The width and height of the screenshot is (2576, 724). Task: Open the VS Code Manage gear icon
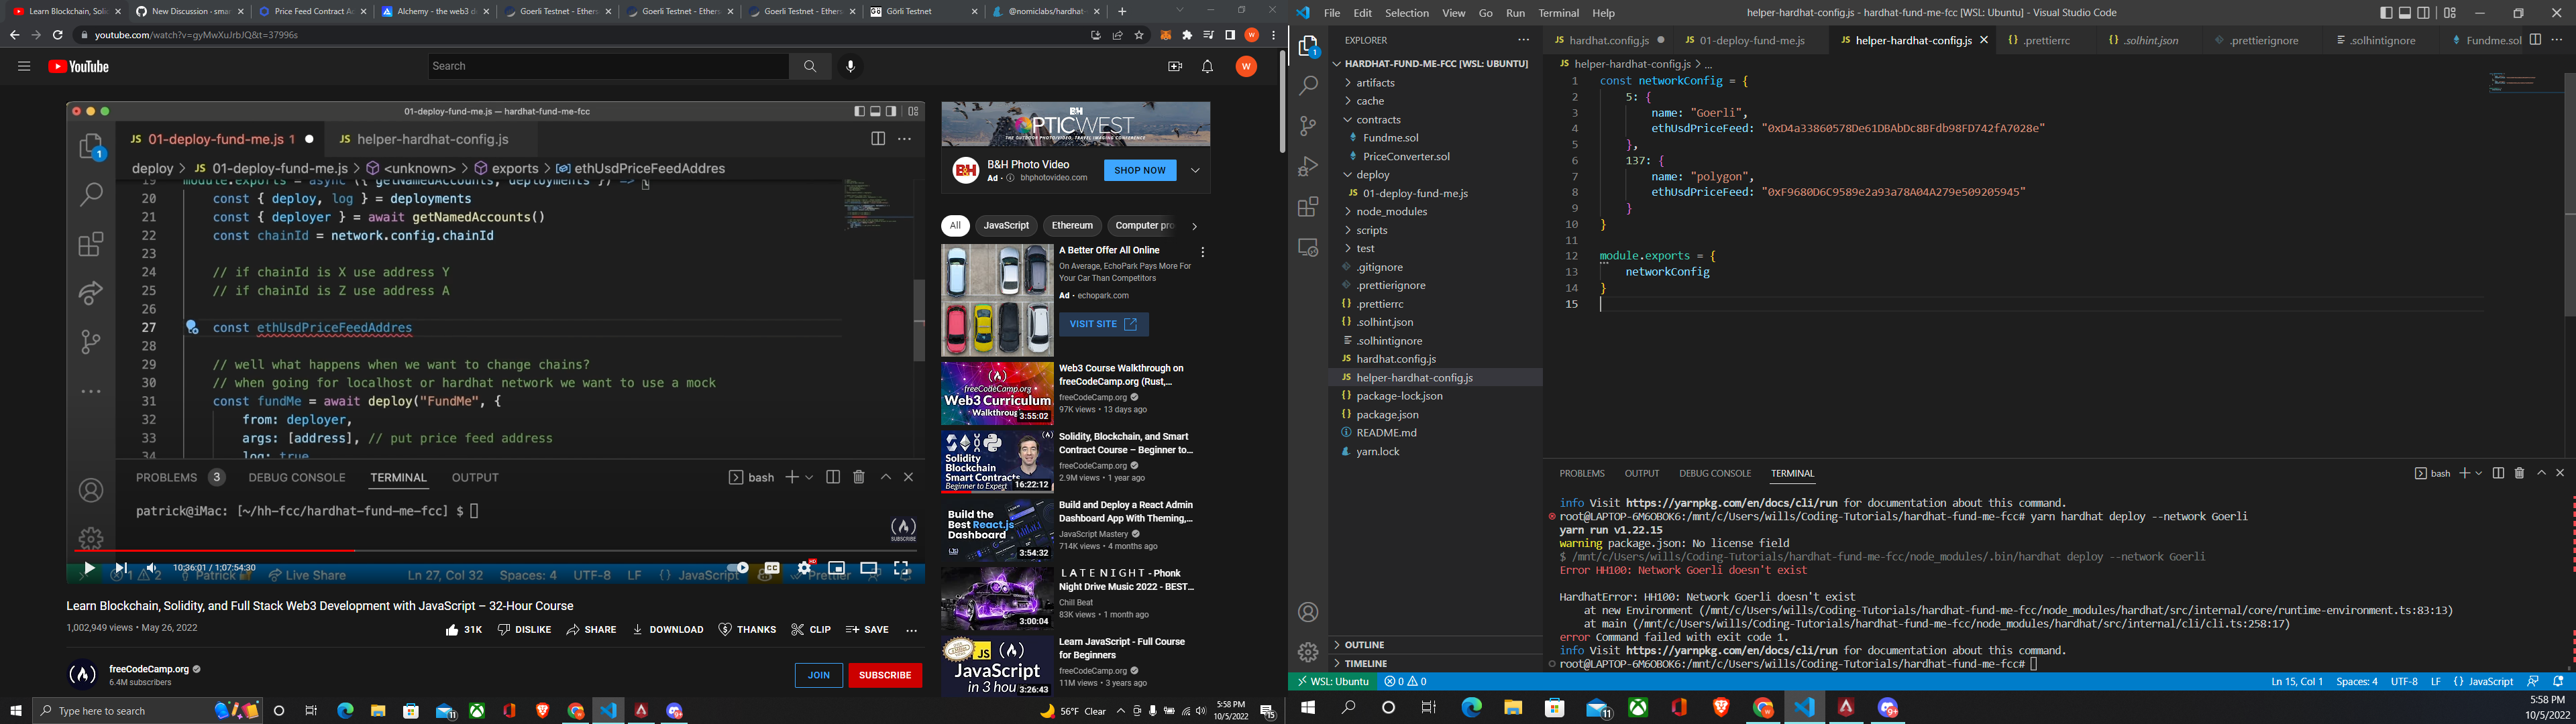pyautogui.click(x=1308, y=652)
